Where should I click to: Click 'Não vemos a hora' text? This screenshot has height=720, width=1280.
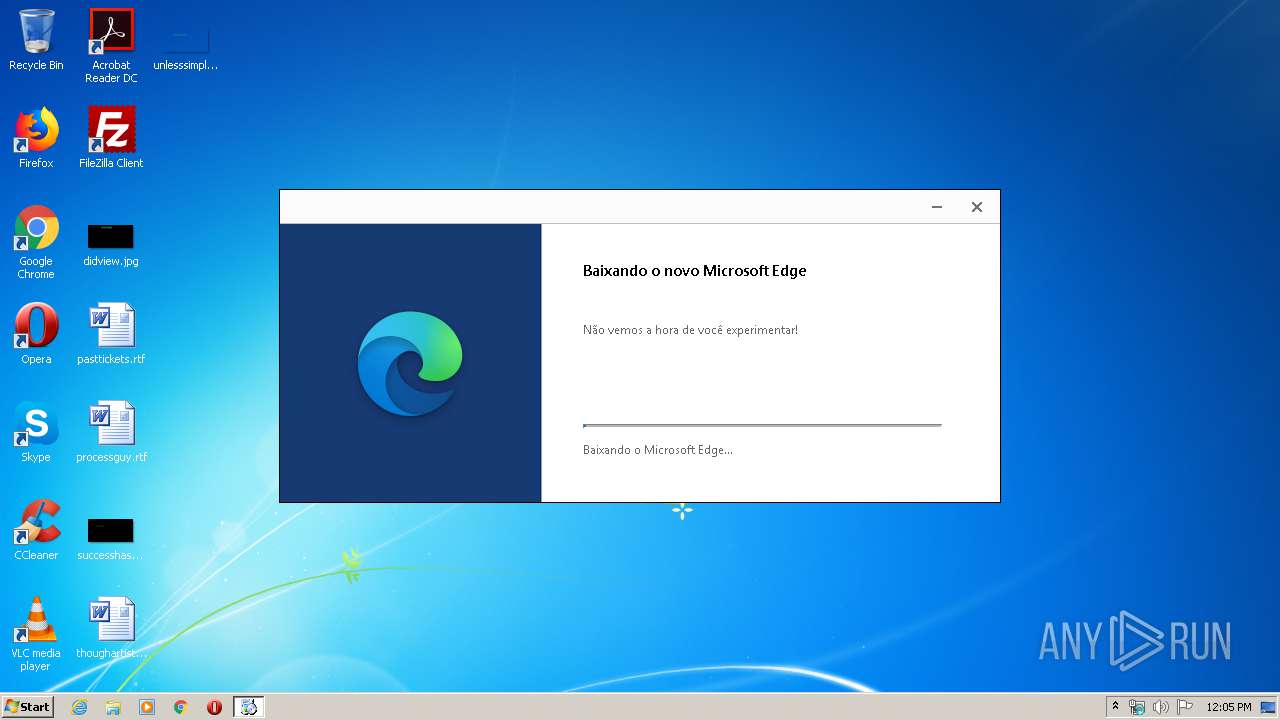690,329
